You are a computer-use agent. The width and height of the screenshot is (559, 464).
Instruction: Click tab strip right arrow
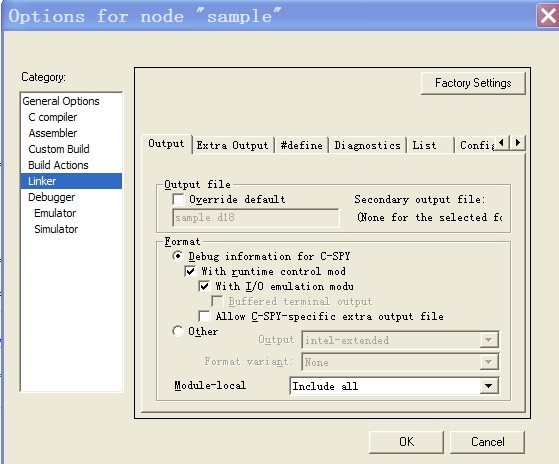[518, 143]
